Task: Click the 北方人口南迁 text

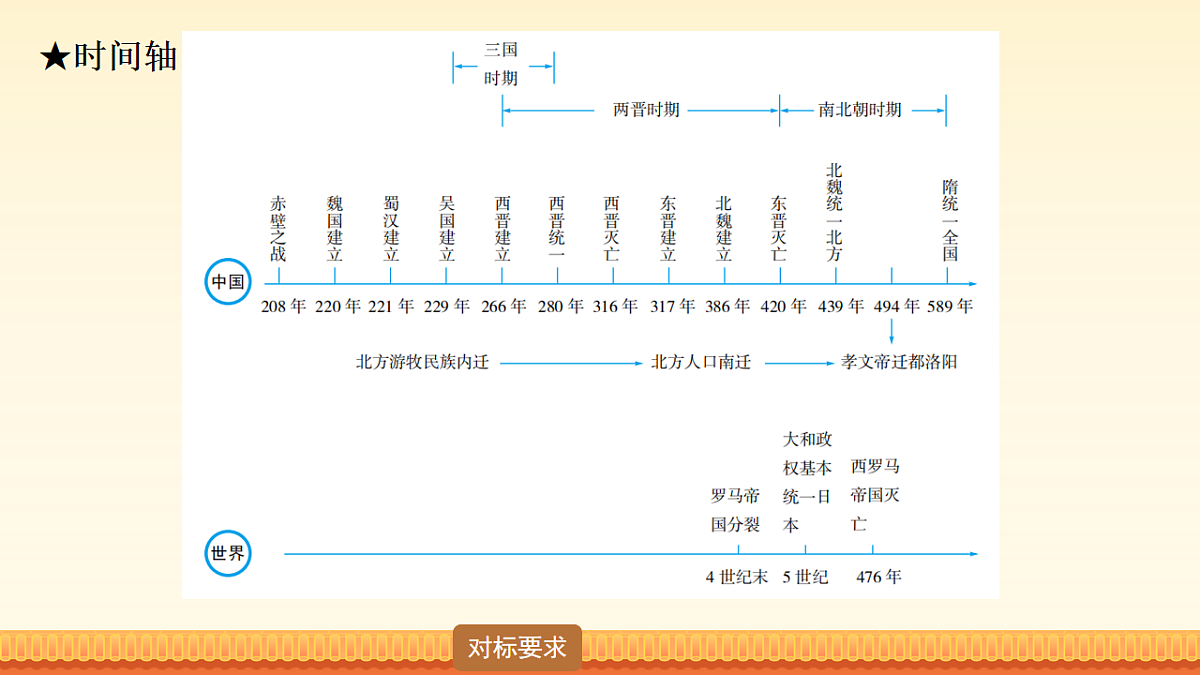Action: click(x=701, y=362)
